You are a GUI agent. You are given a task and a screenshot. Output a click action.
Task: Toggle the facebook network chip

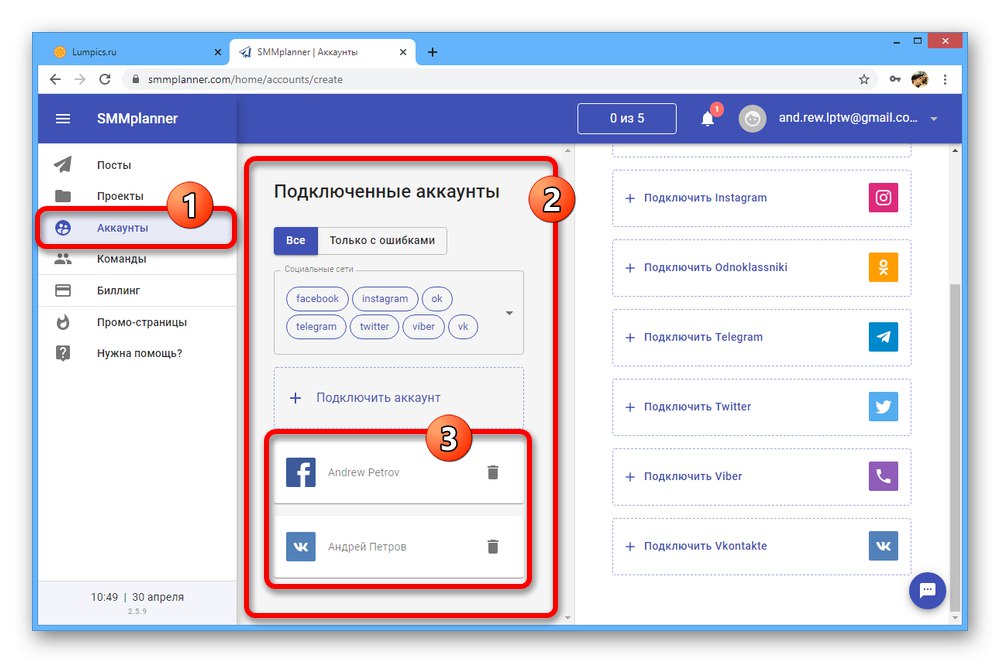pos(317,298)
